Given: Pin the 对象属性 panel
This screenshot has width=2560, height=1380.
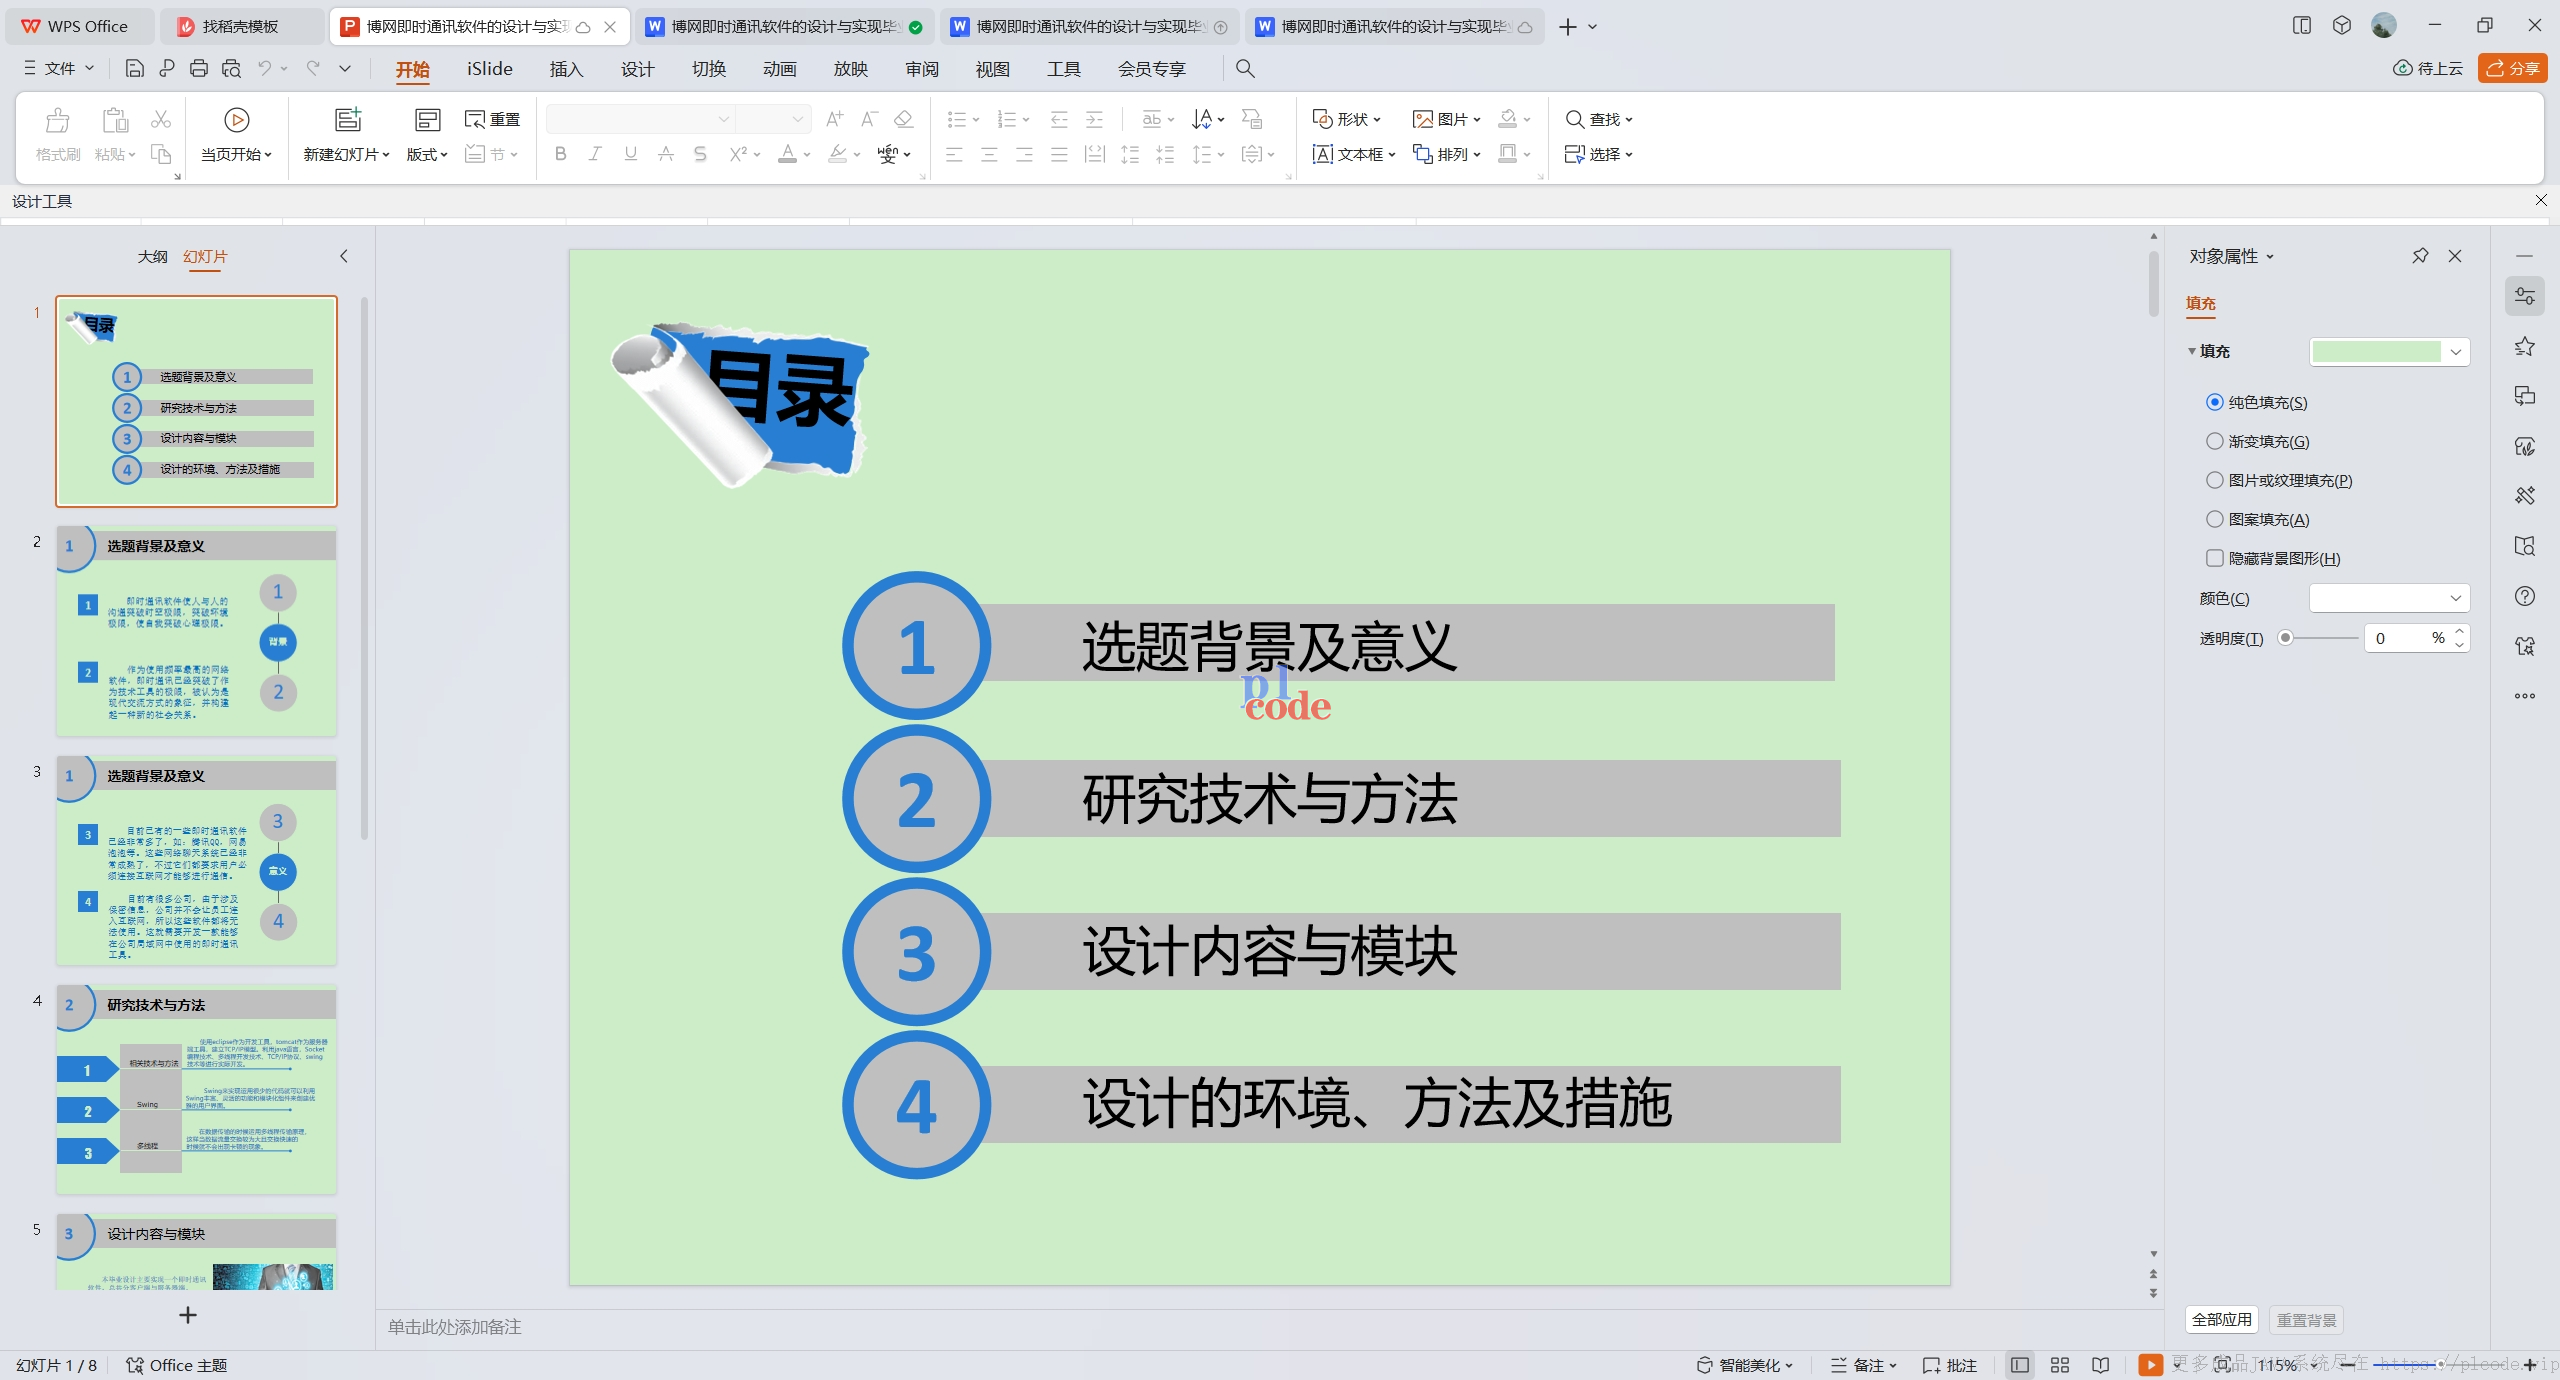Looking at the screenshot, I should [2420, 256].
